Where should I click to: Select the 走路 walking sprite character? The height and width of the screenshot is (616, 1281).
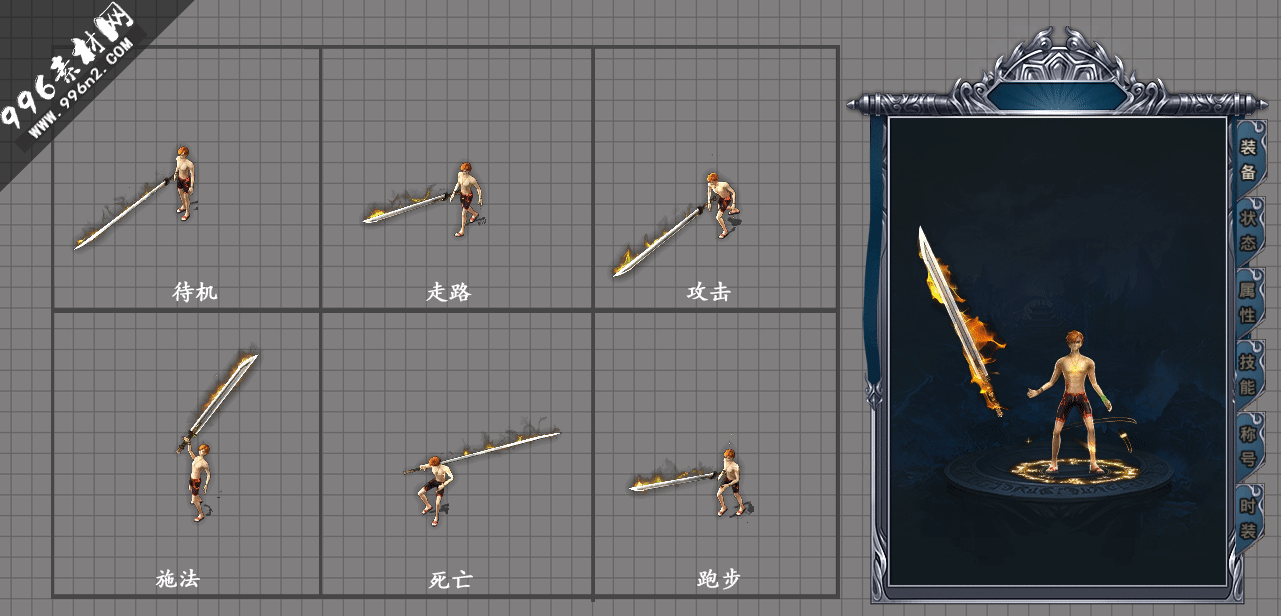click(x=422, y=200)
